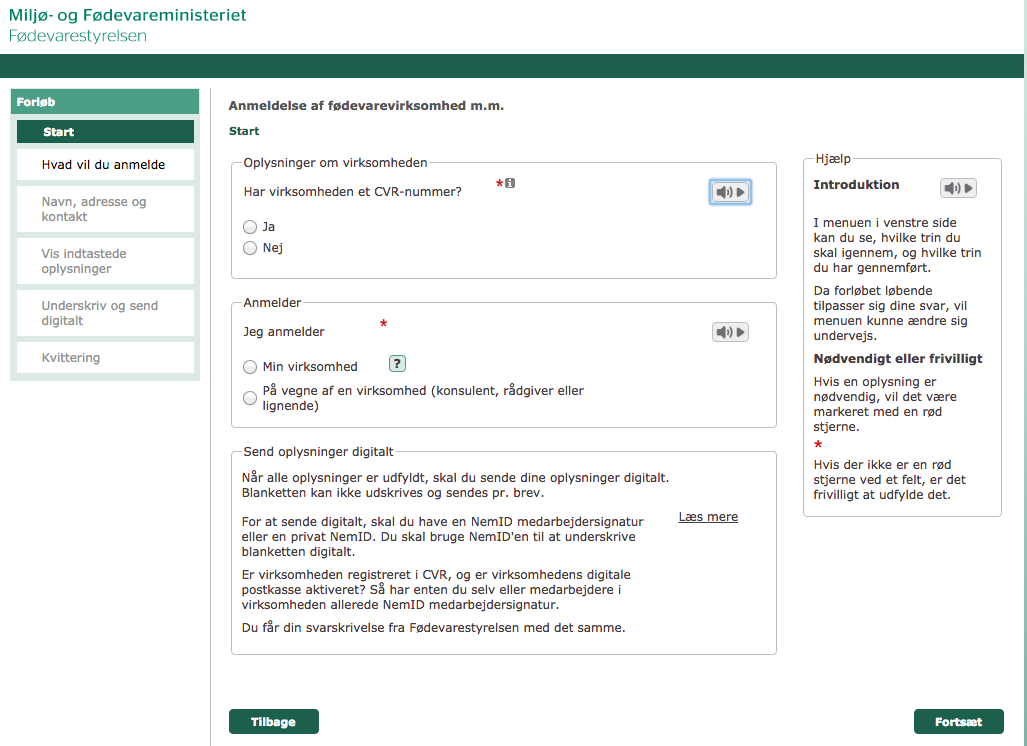Viewport: 1027px width, 746px height.
Task: Select Nej for CVR-nummer
Action: (250, 248)
